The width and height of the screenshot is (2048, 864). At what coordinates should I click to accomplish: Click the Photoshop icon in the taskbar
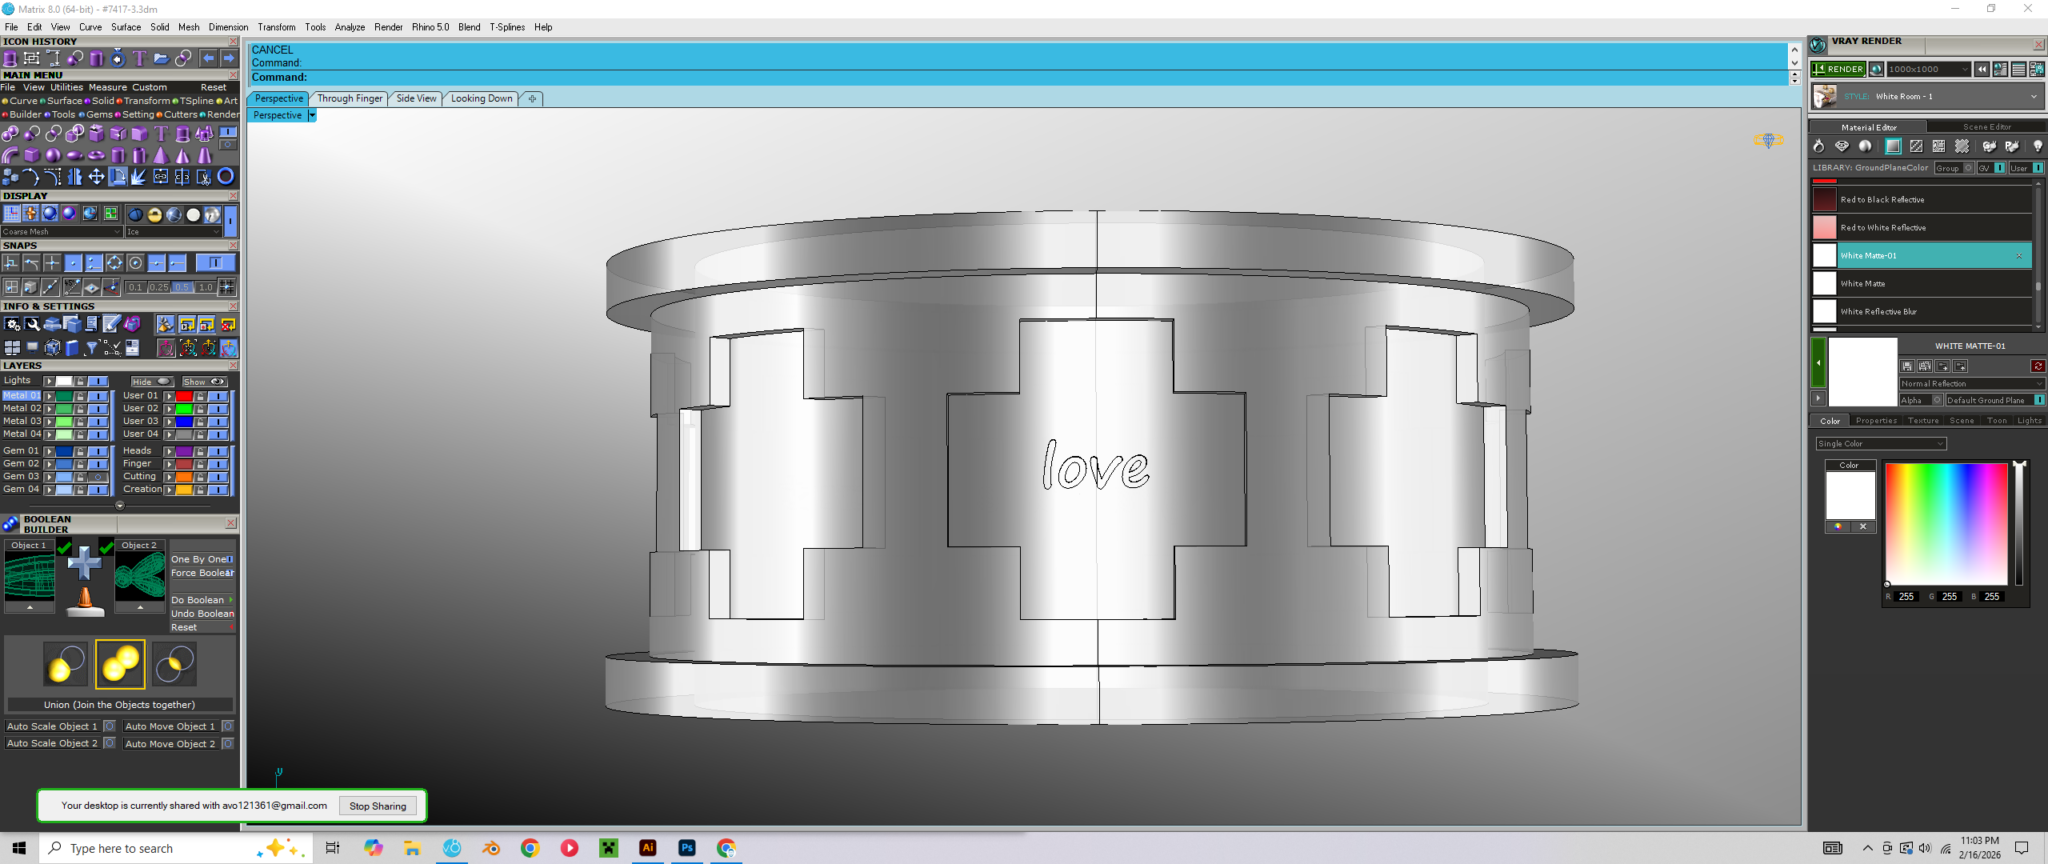(687, 848)
